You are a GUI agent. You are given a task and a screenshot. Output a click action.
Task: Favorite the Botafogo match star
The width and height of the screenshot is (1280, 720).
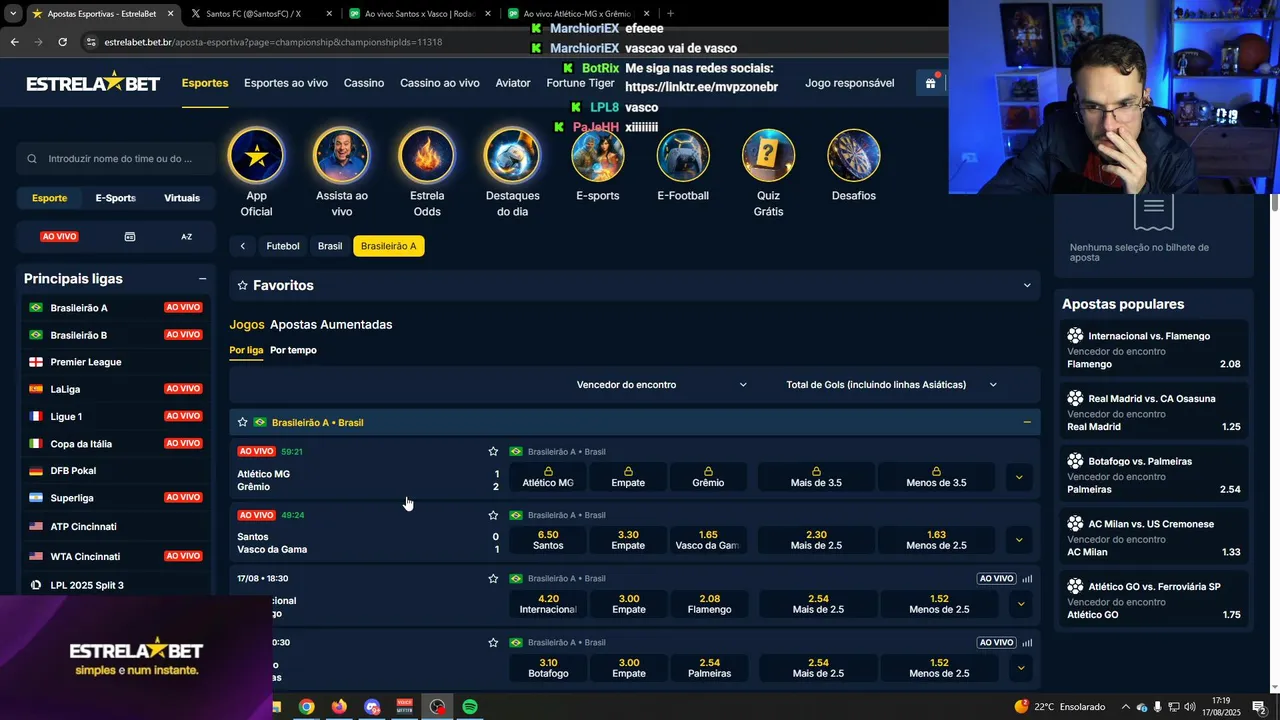coord(493,642)
